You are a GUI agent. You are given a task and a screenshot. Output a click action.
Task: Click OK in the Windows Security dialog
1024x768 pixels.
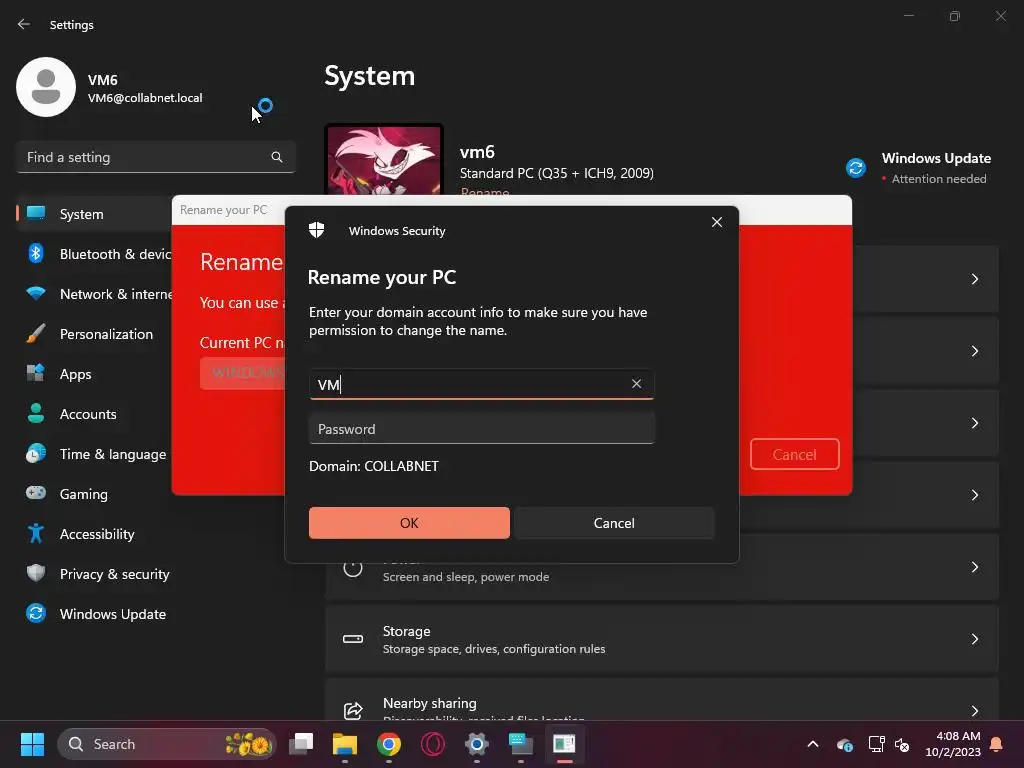(x=409, y=523)
